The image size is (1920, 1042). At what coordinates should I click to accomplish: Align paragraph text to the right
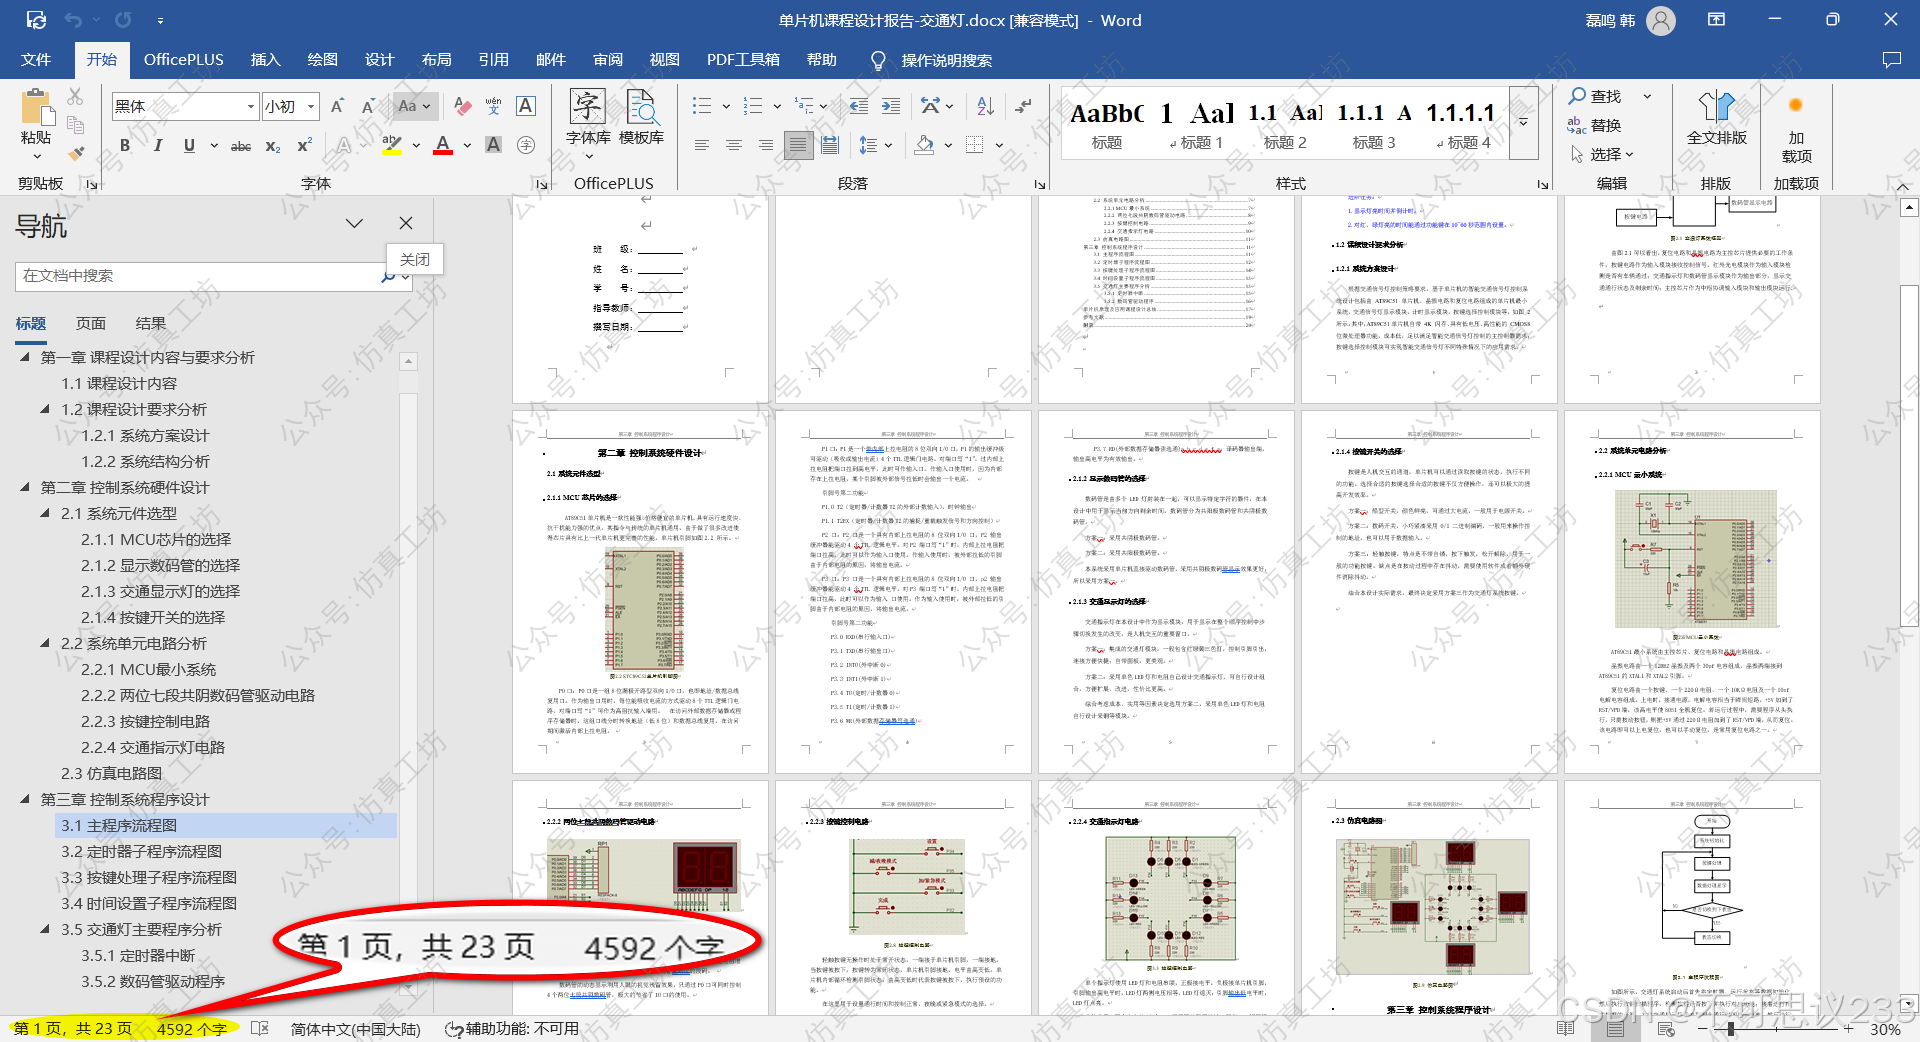[x=766, y=146]
